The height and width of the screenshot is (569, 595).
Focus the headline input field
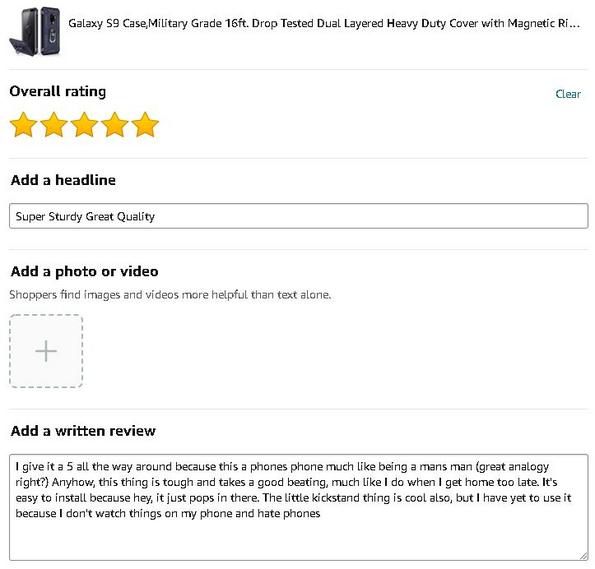click(x=299, y=216)
